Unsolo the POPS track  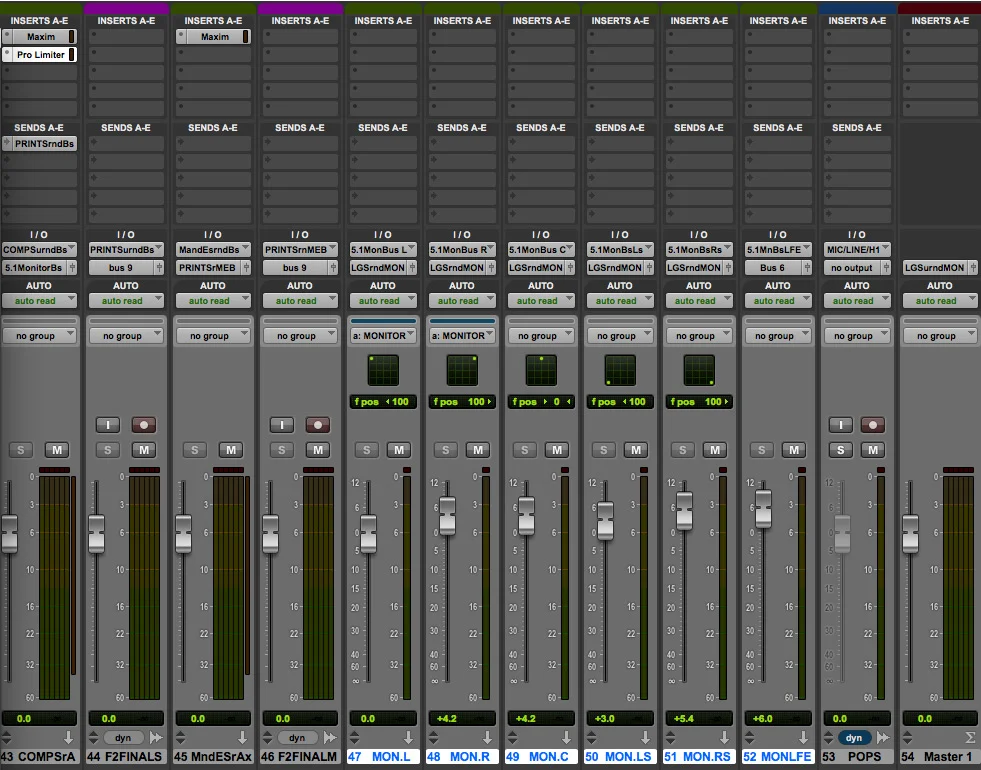pos(841,450)
